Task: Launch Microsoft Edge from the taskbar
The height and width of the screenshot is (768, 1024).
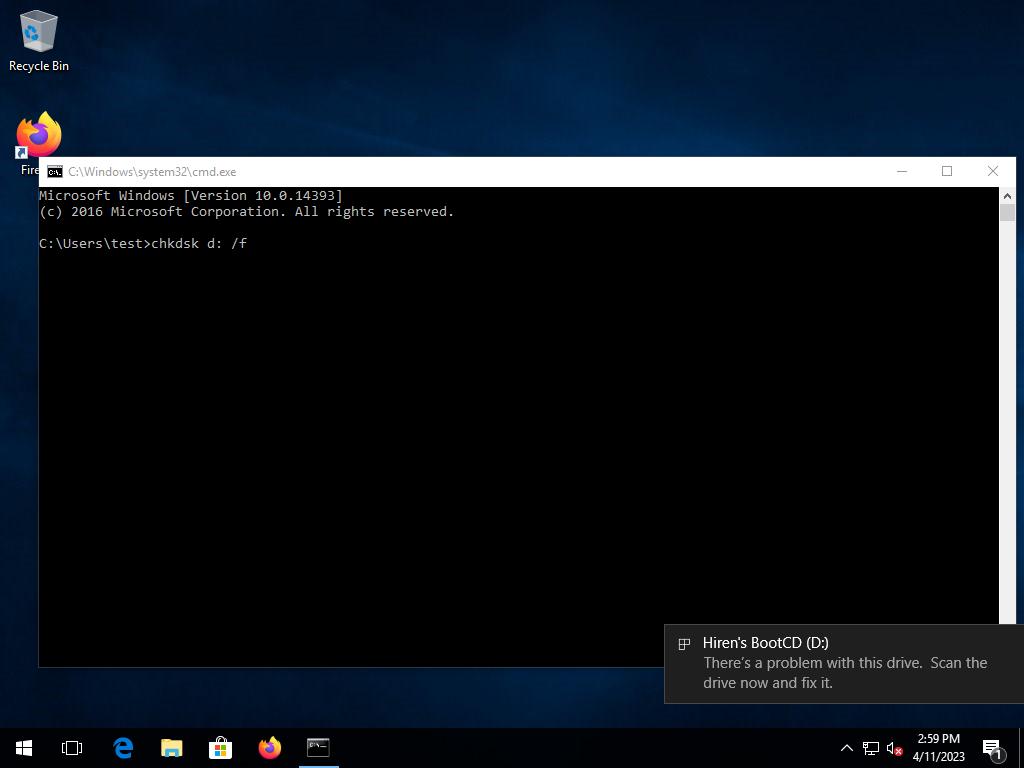Action: coord(123,748)
